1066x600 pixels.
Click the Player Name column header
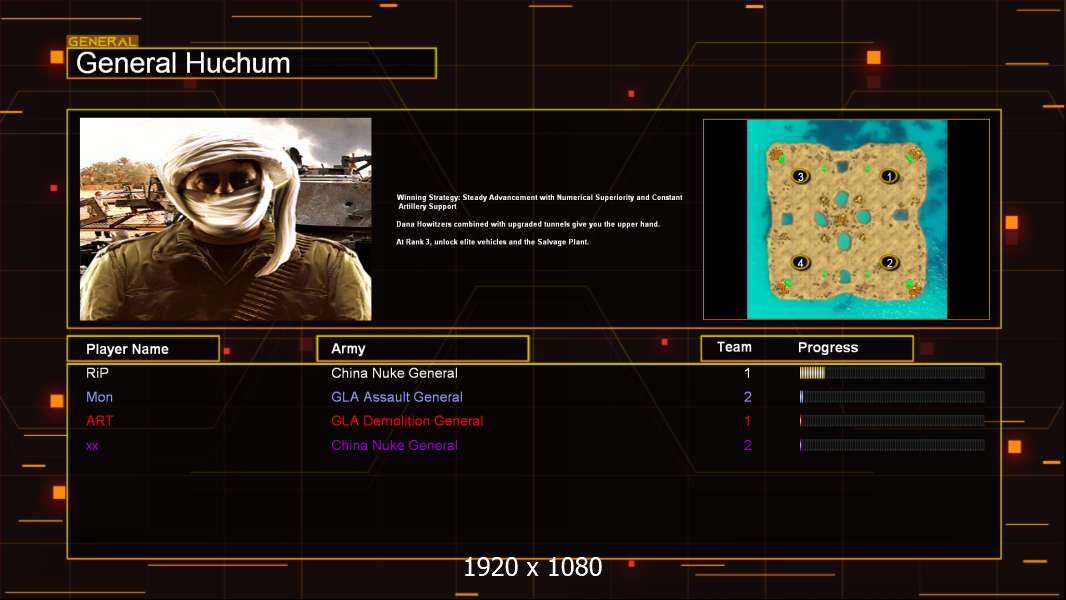[143, 349]
